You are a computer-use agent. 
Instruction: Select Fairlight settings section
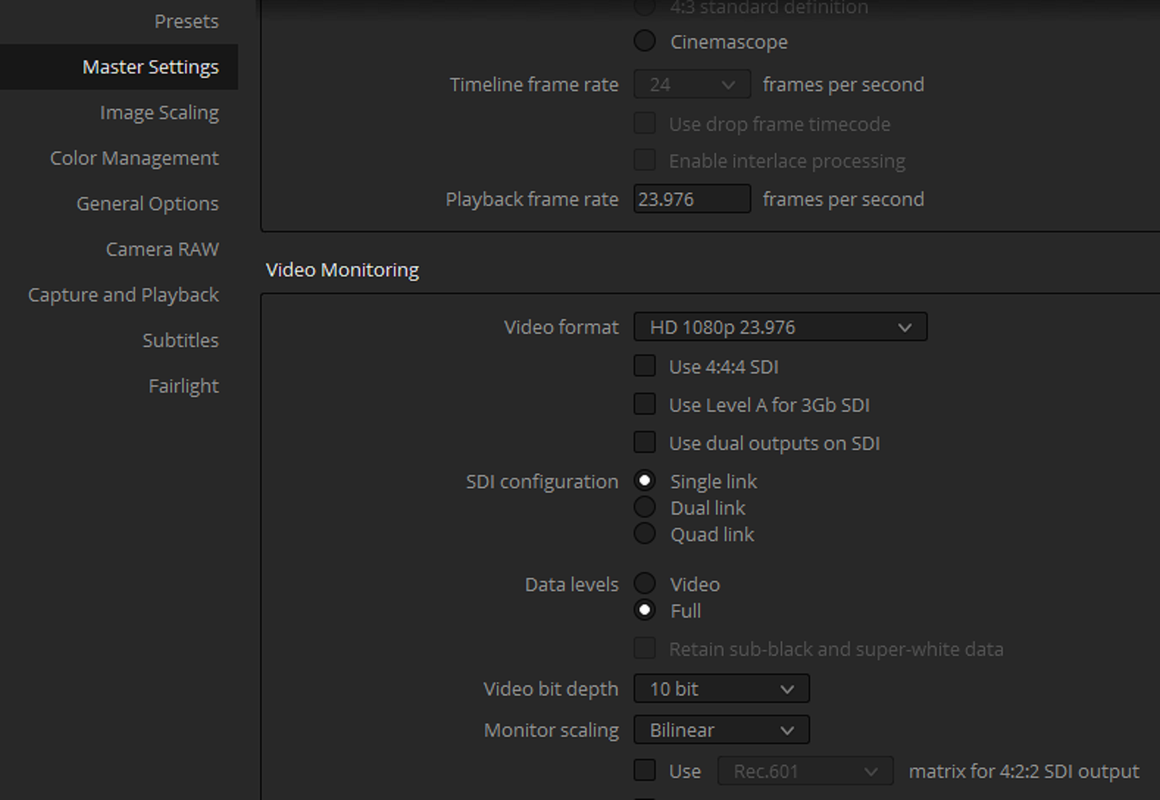click(183, 386)
